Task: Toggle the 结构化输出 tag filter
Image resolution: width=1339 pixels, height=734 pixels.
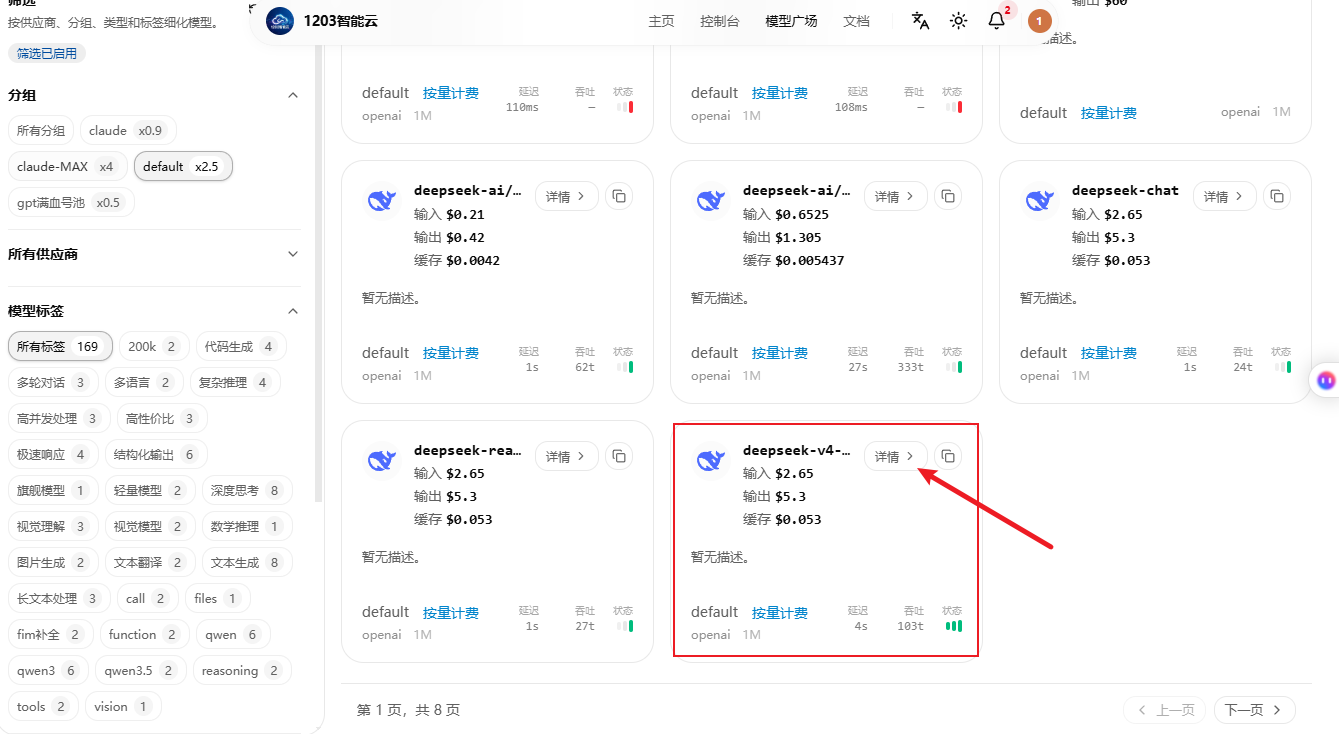Action: click(155, 455)
